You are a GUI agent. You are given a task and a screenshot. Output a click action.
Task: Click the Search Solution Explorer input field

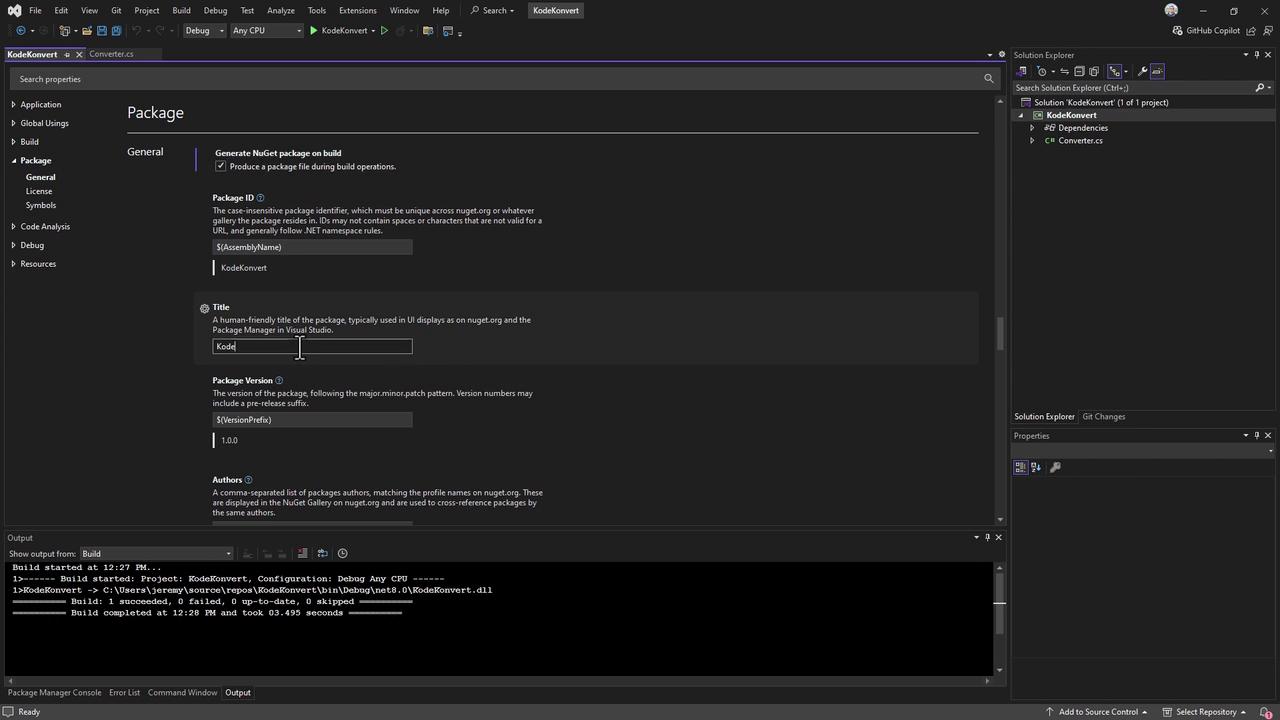1133,88
